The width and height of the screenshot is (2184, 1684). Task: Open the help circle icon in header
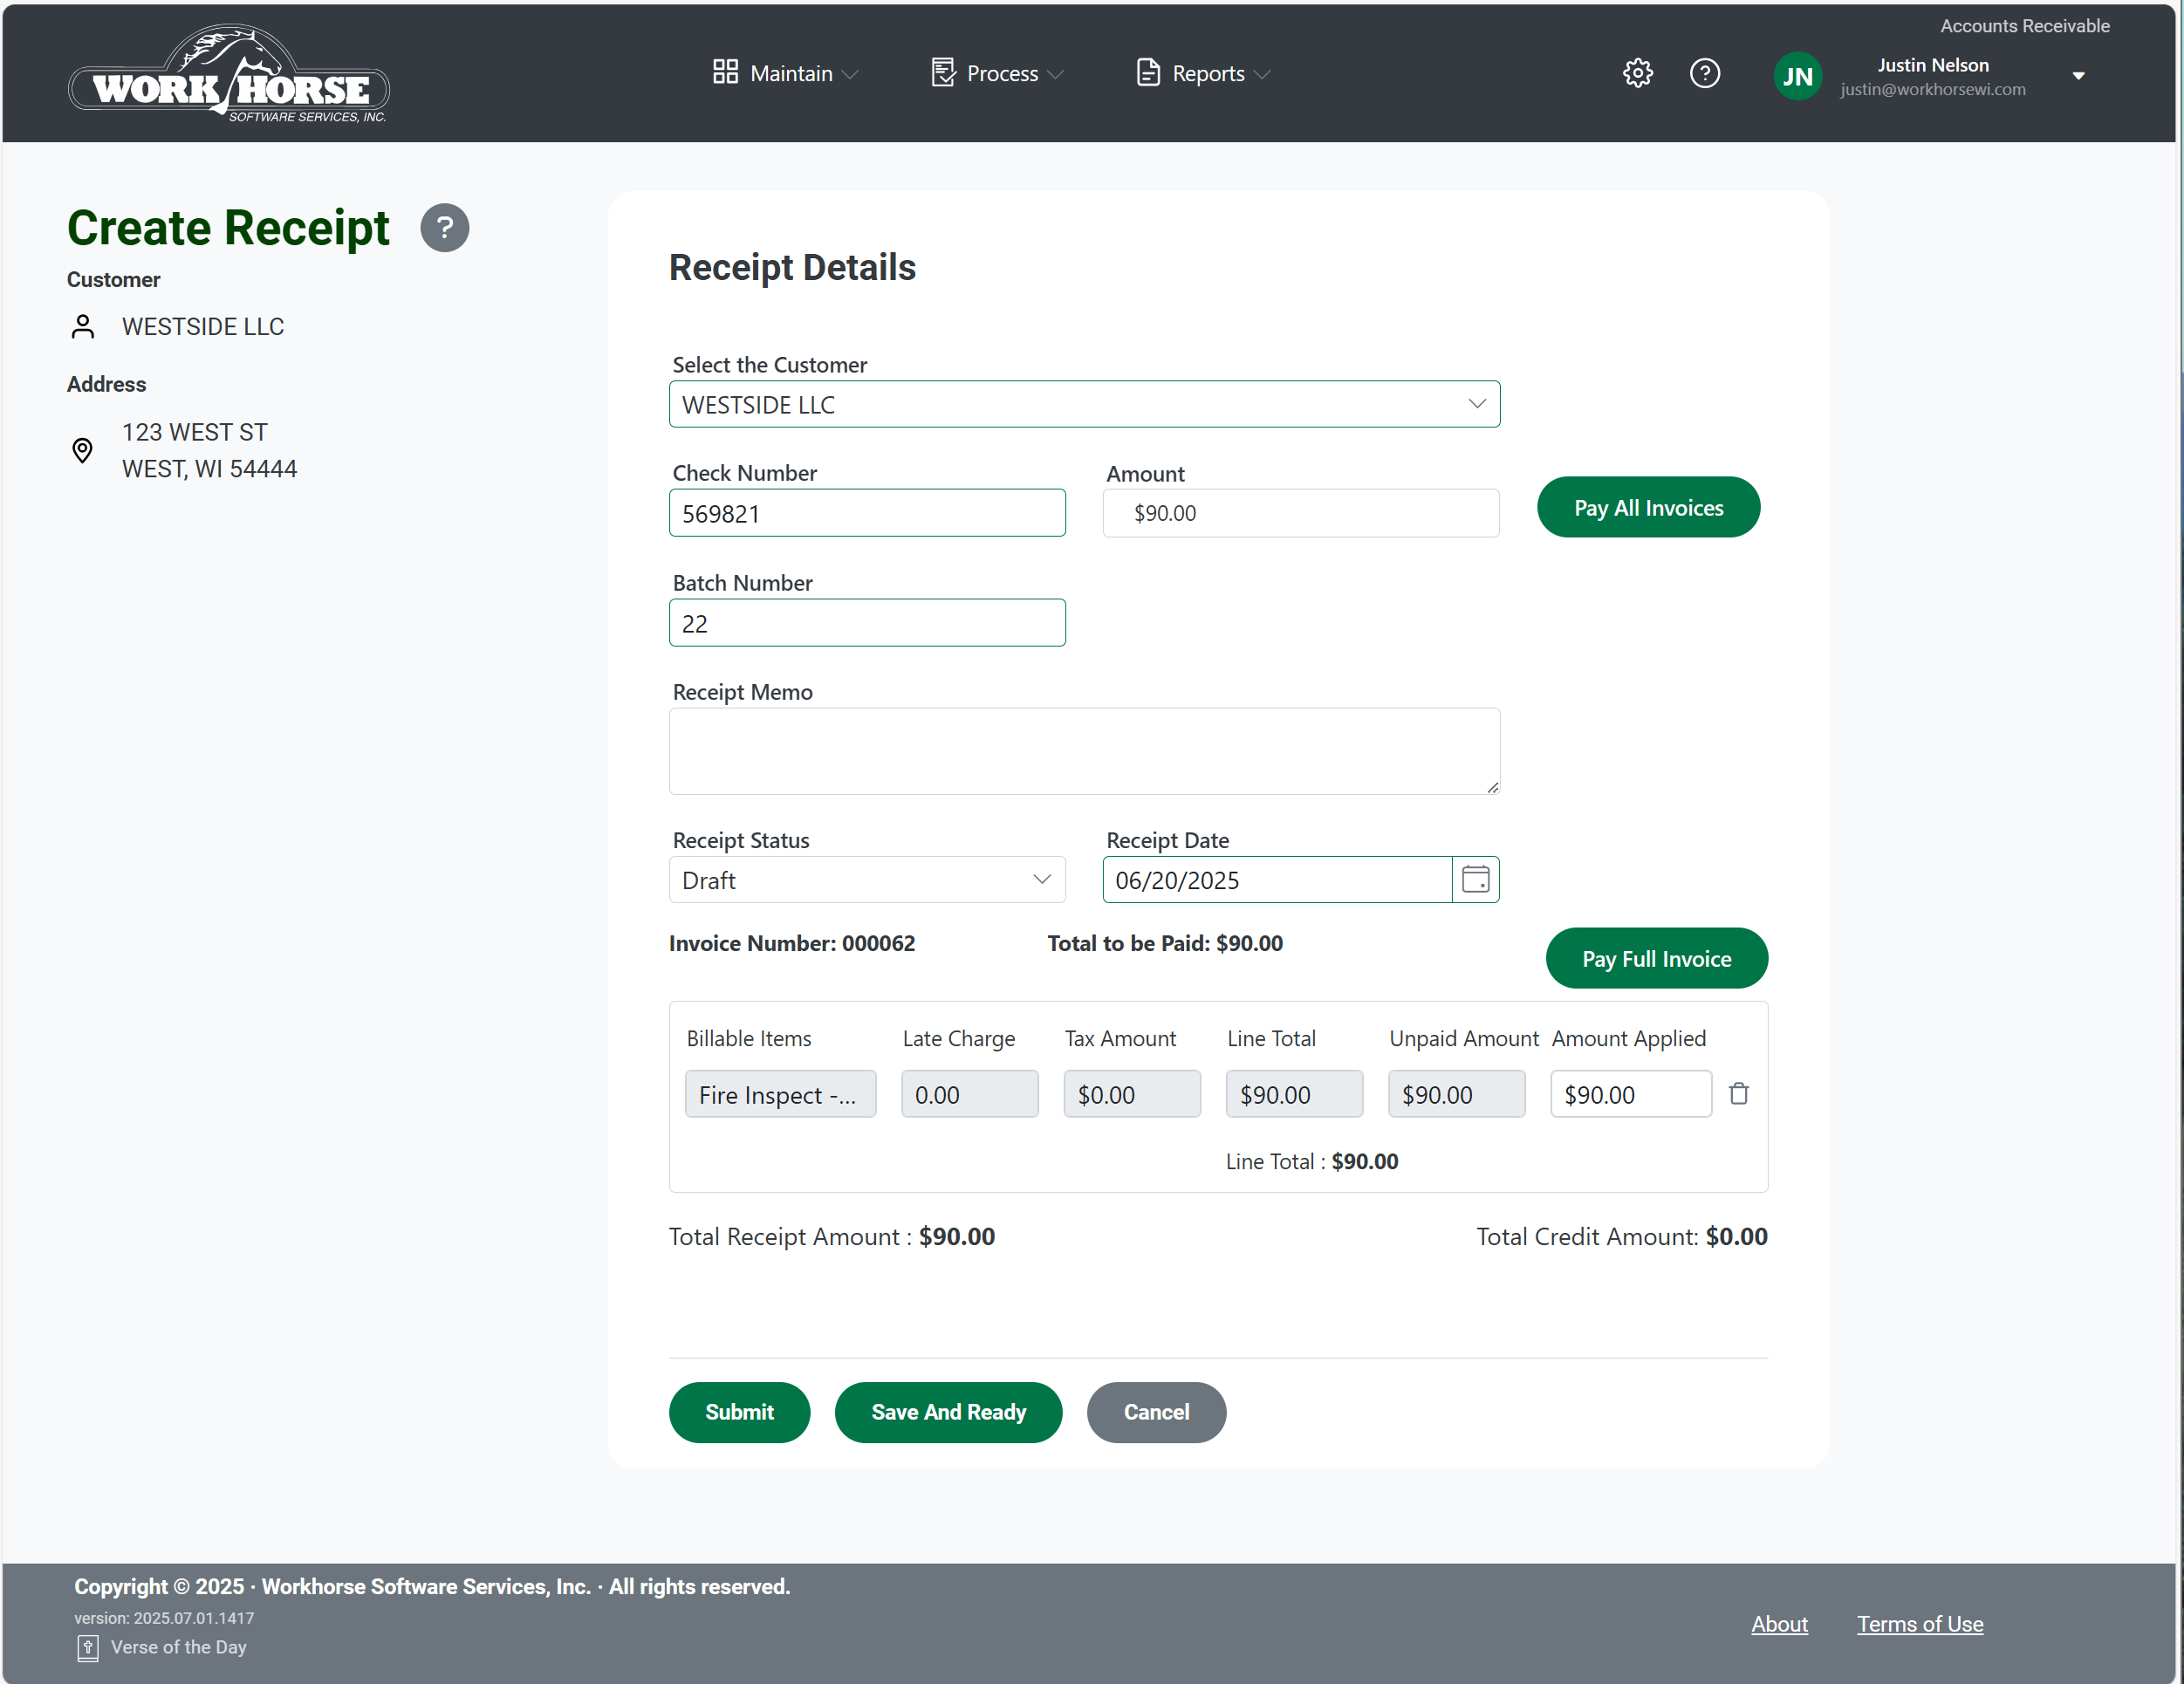tap(1704, 74)
